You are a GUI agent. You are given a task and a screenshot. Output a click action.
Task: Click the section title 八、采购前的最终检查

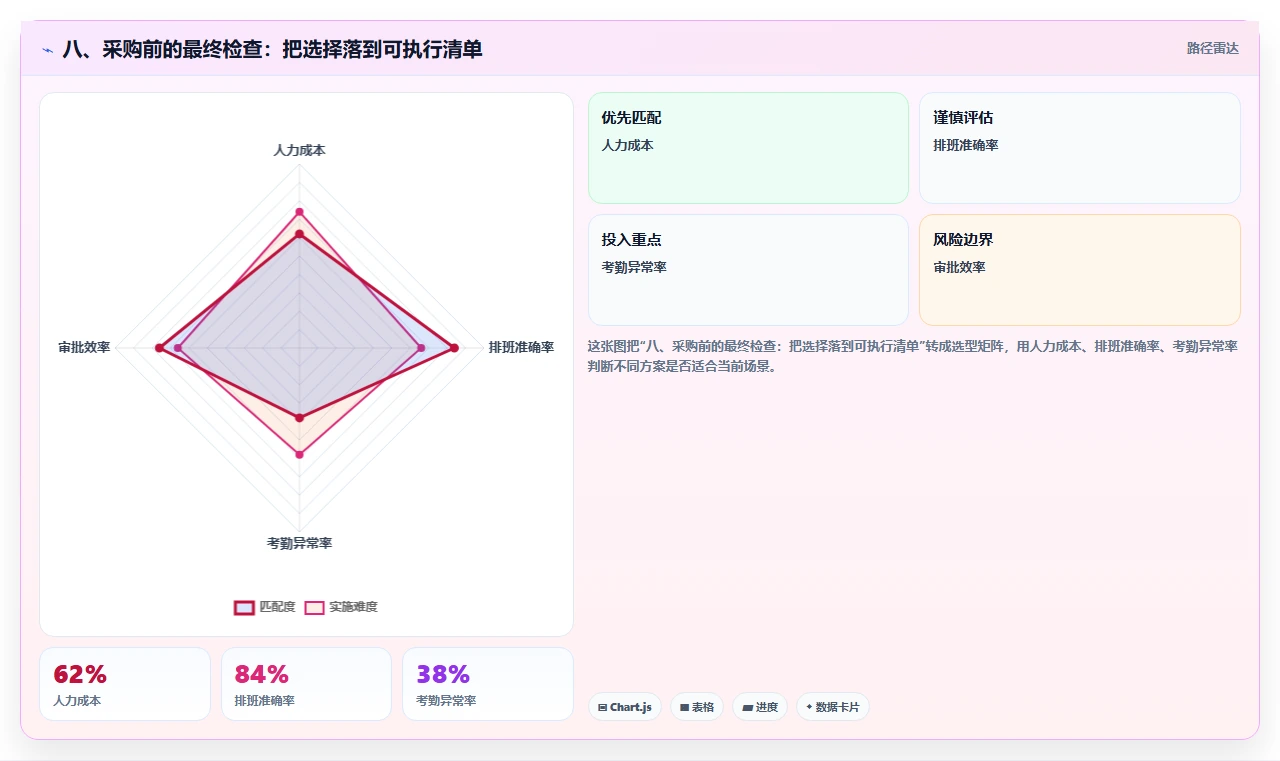click(x=272, y=48)
